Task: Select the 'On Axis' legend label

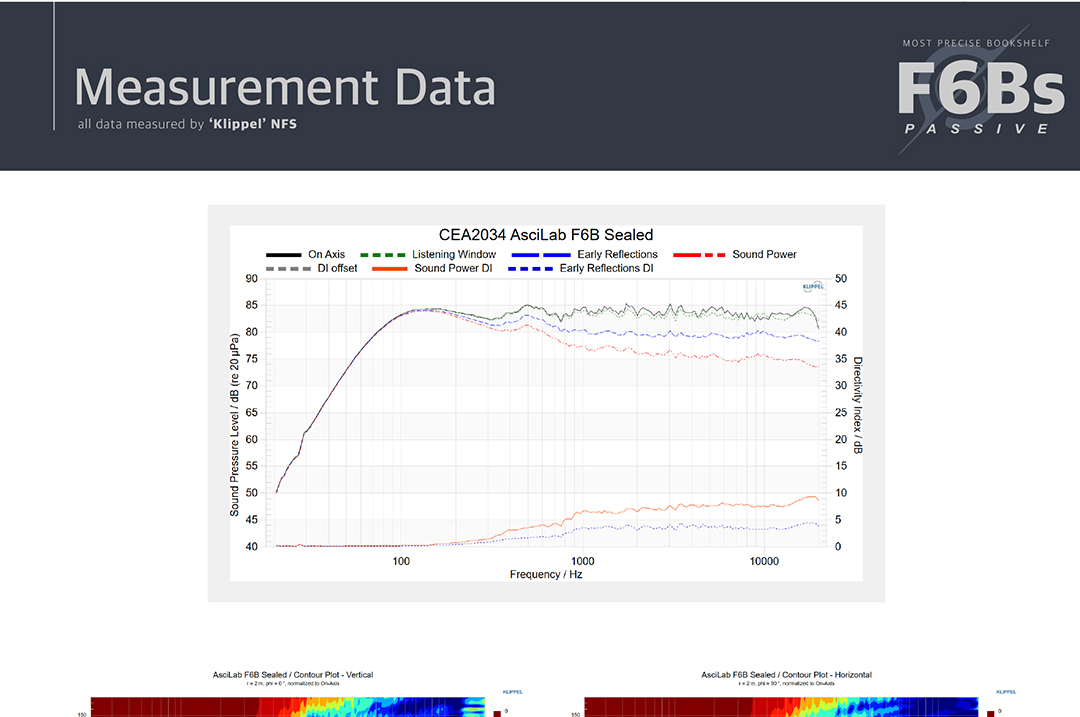Action: click(x=326, y=255)
